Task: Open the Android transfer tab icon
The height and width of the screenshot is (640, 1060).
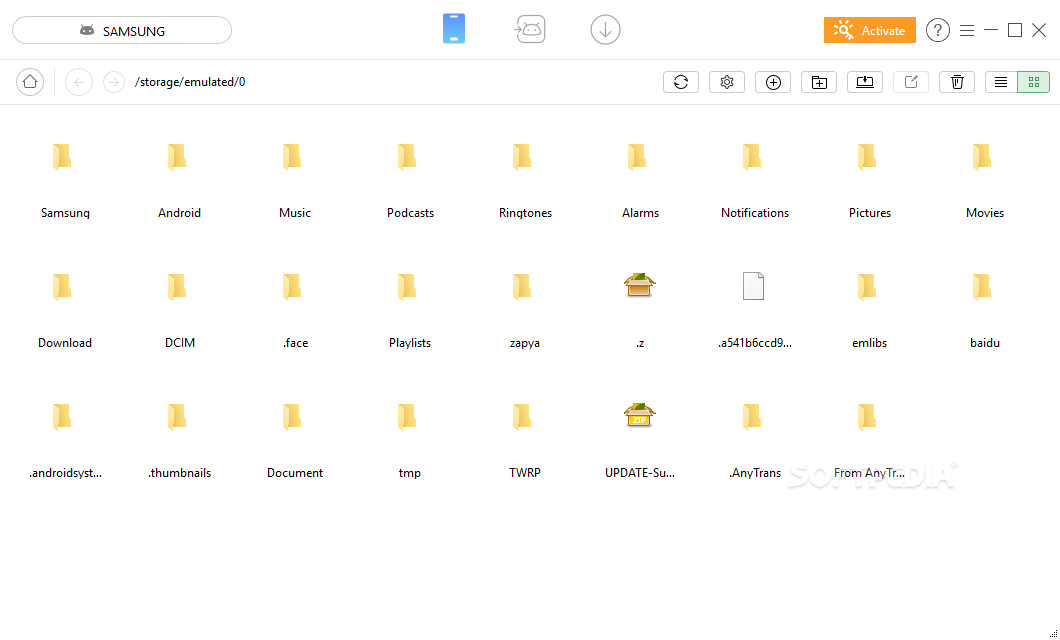Action: tap(530, 29)
